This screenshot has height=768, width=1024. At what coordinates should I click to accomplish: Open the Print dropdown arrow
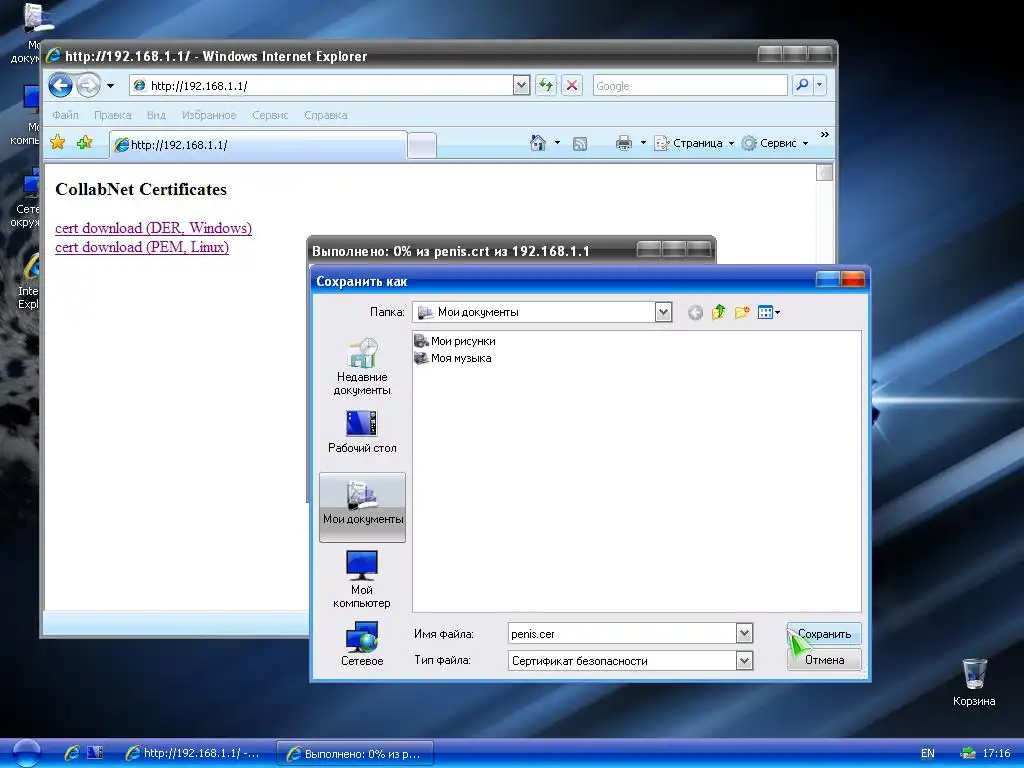tap(643, 142)
